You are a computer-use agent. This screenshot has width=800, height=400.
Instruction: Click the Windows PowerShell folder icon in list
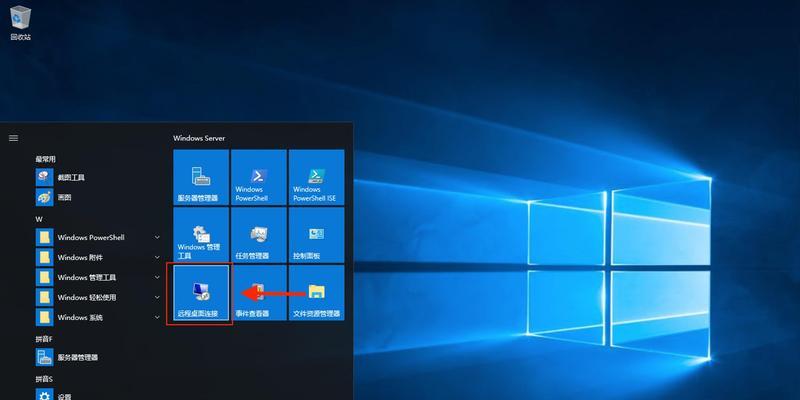pos(44,237)
